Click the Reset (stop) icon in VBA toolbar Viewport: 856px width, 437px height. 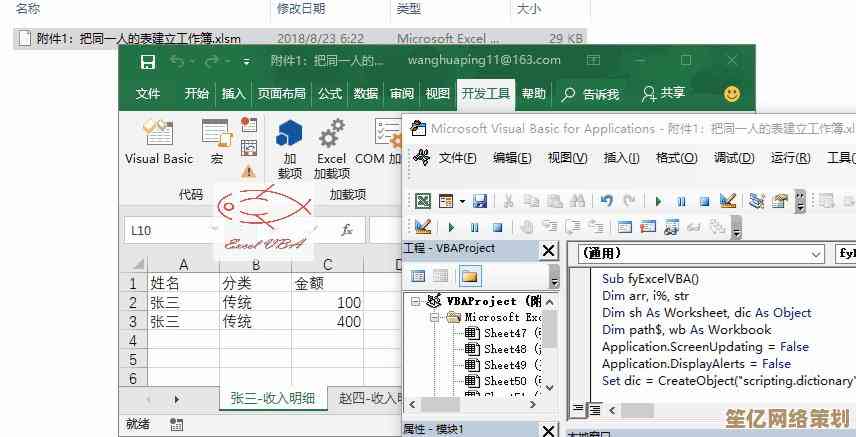click(704, 201)
